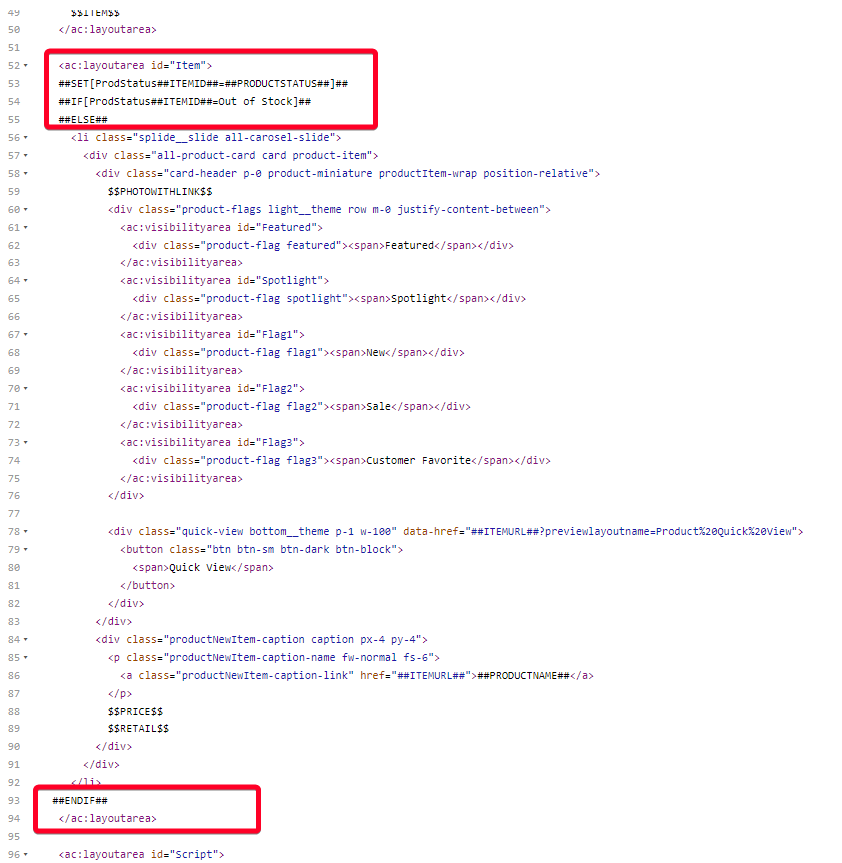
Task: Collapse the Flag1 visibilityarea fold at line 67
Action: coord(26,335)
